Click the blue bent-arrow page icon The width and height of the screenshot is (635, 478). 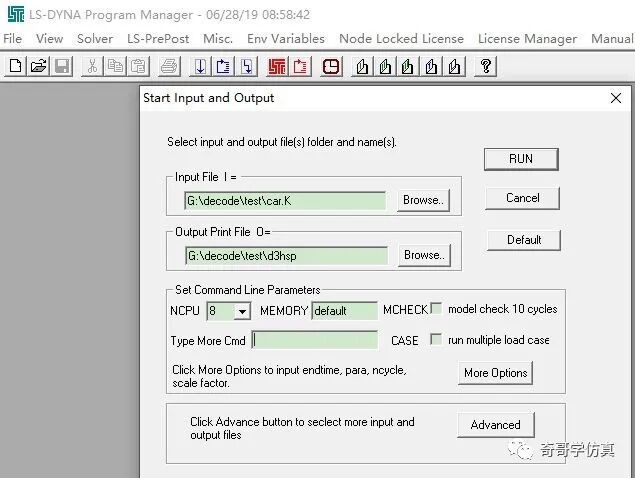coord(246,66)
